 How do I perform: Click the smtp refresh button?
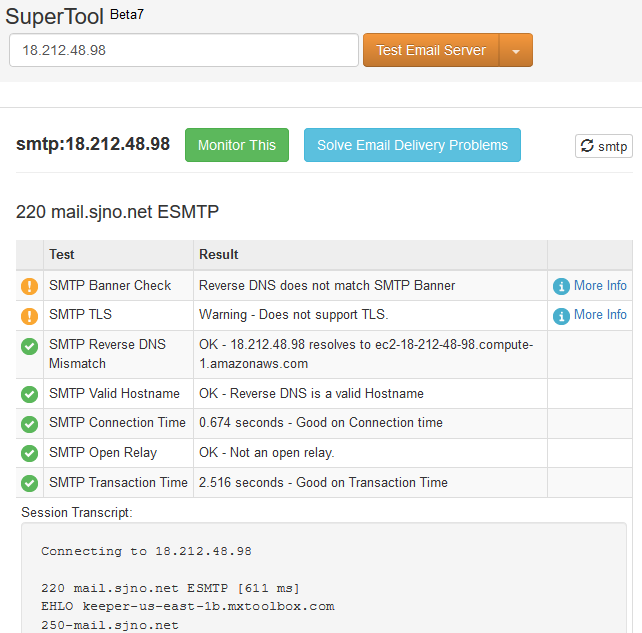(604, 146)
